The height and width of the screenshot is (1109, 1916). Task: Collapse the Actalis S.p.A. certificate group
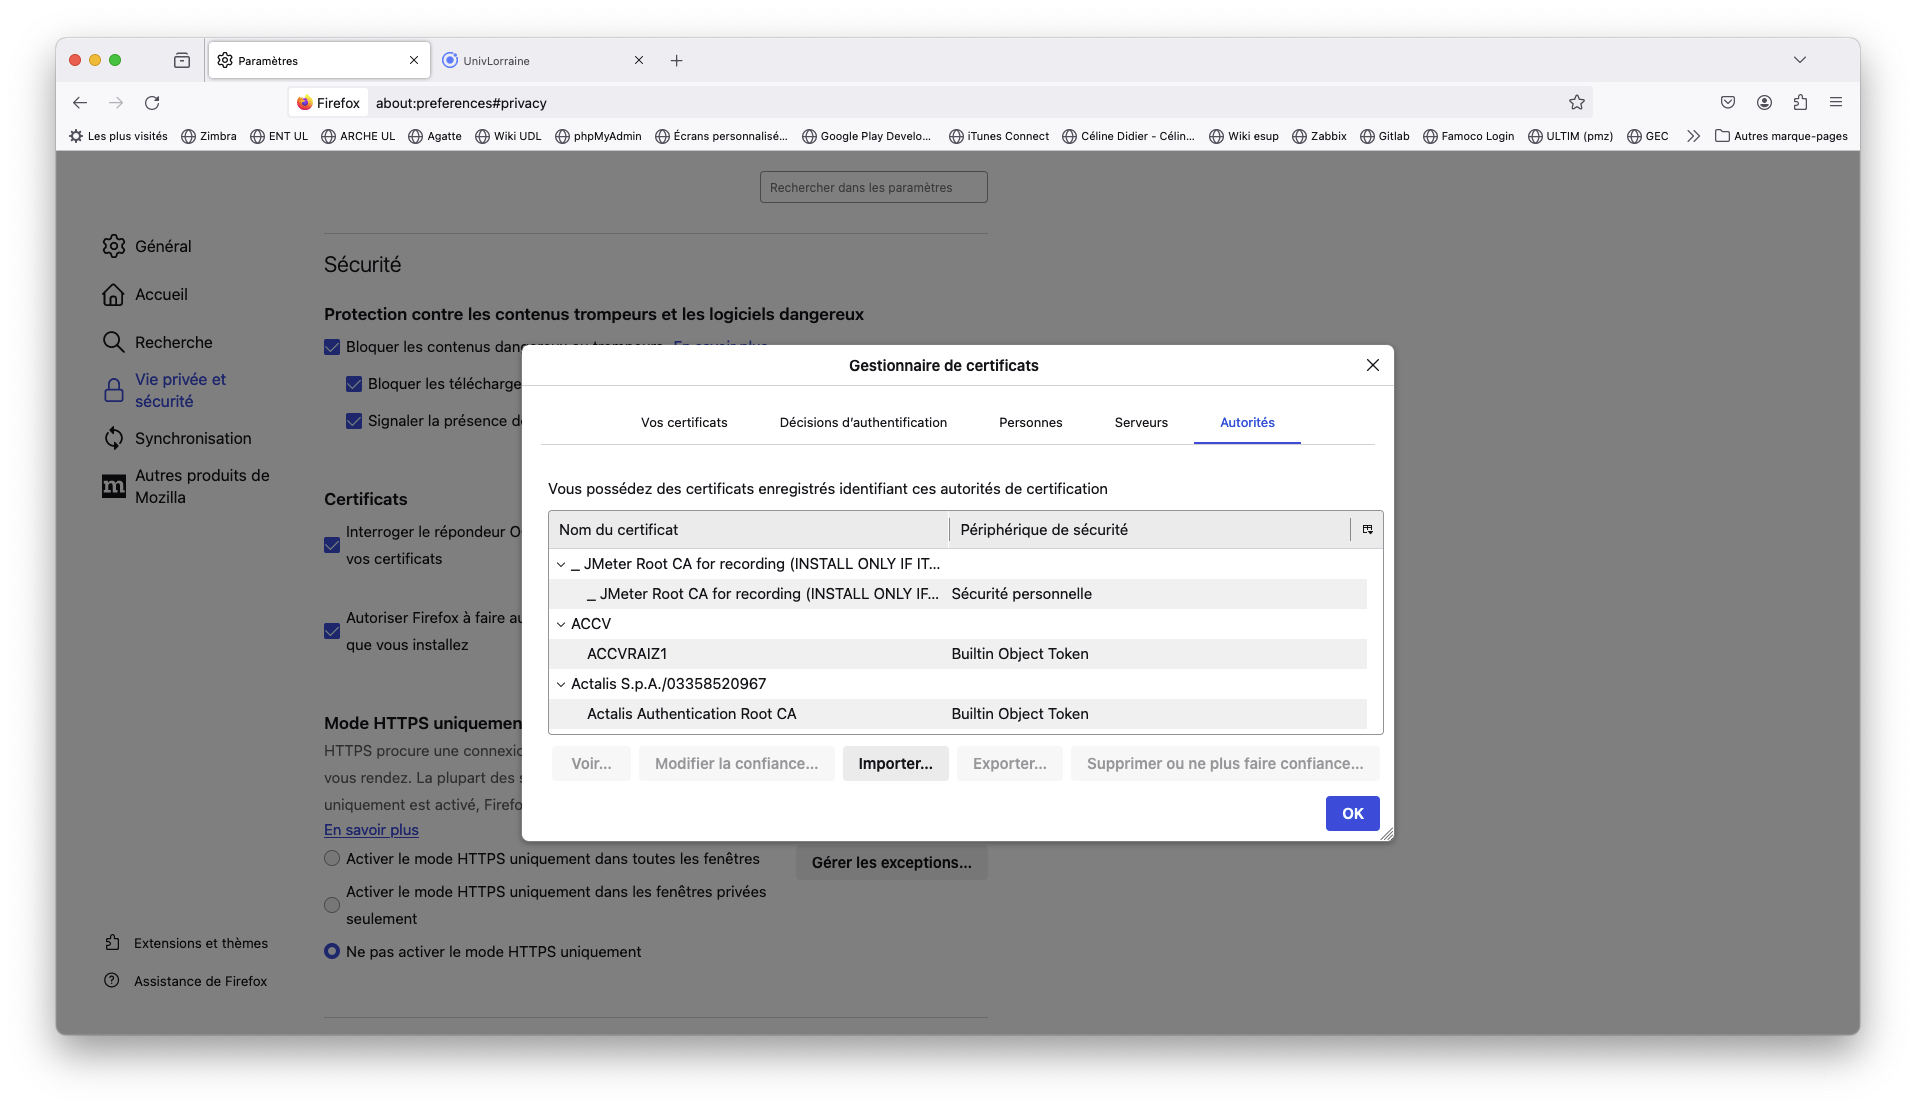(561, 684)
